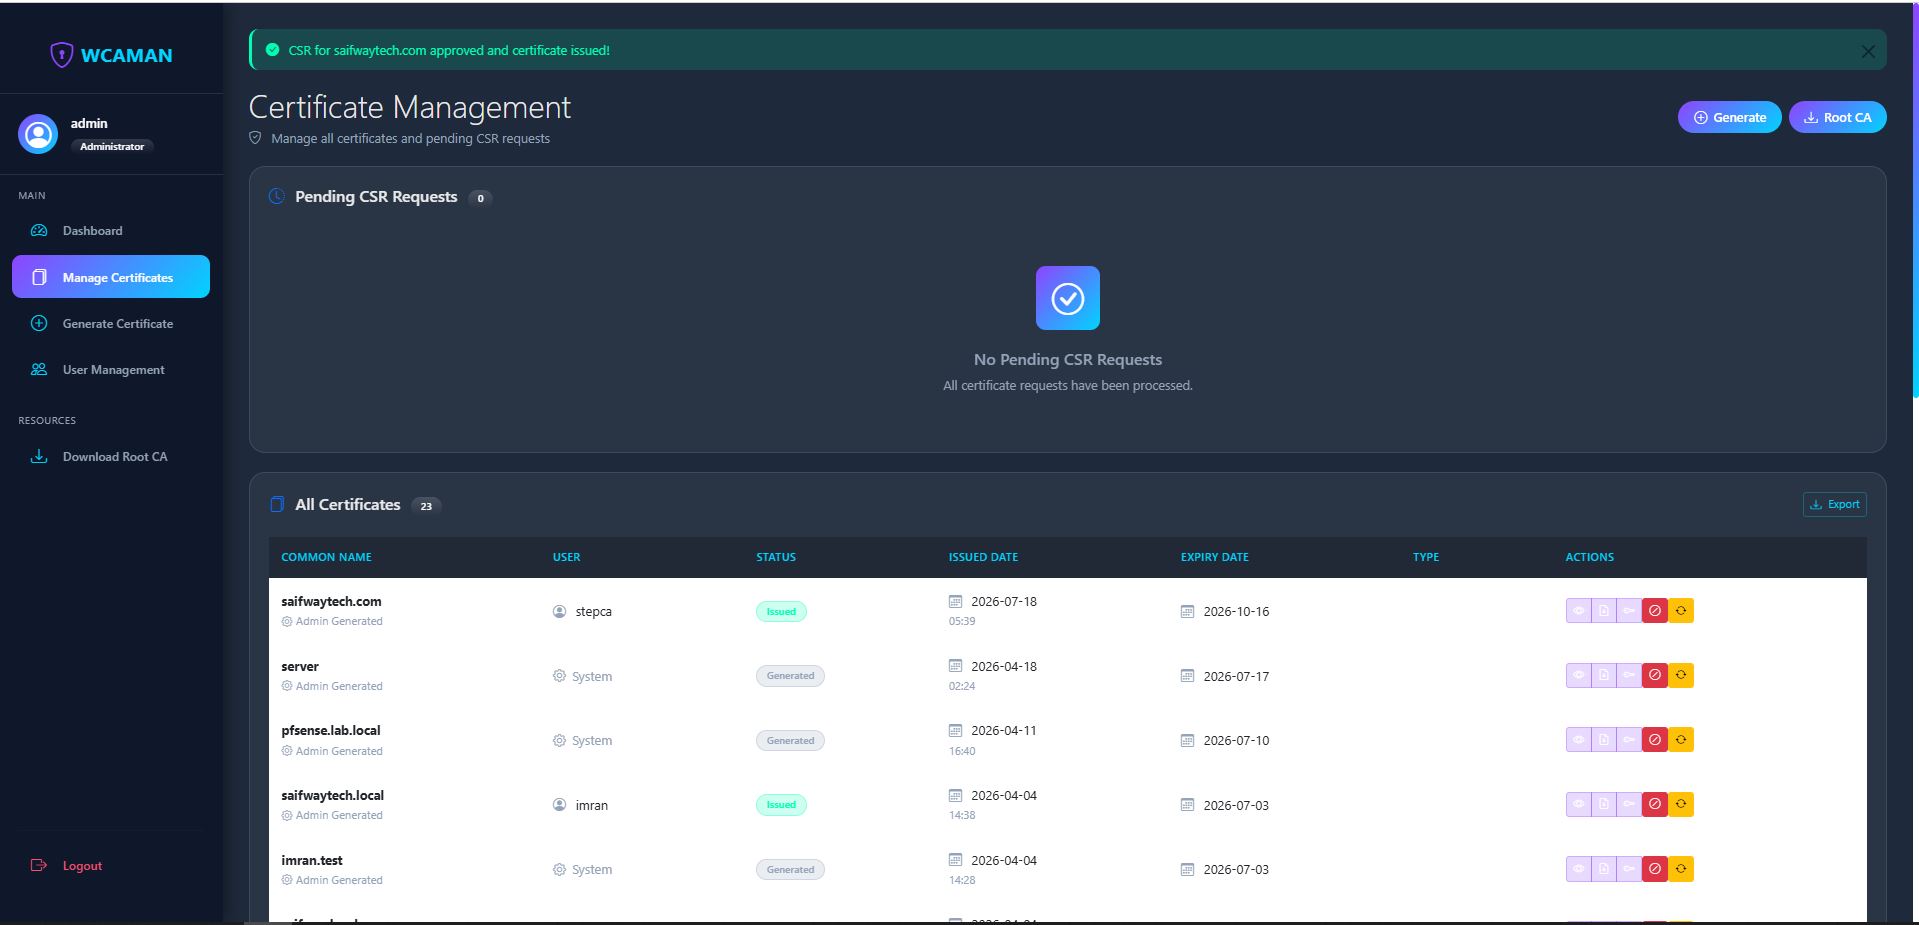The image size is (1919, 925).
Task: Click the Generate button at top right
Action: [x=1729, y=117]
